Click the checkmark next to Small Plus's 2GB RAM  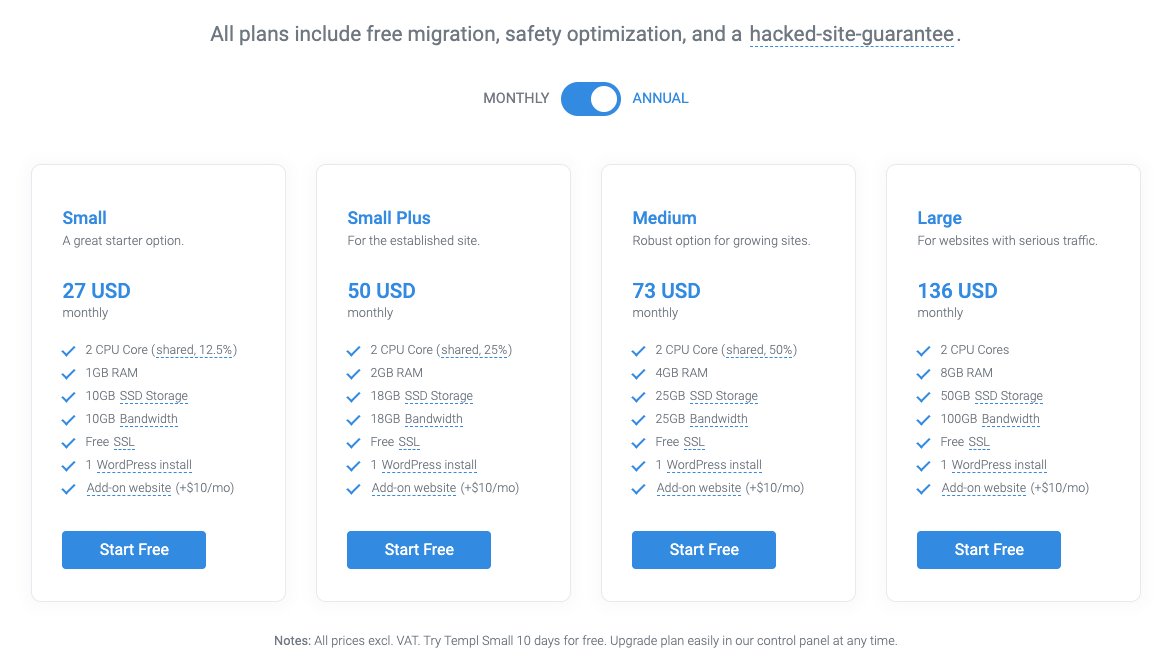[x=354, y=374]
